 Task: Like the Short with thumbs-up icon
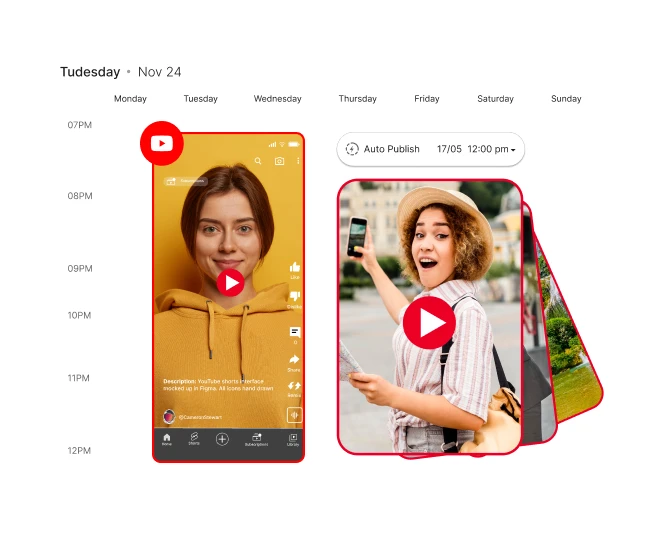click(295, 268)
